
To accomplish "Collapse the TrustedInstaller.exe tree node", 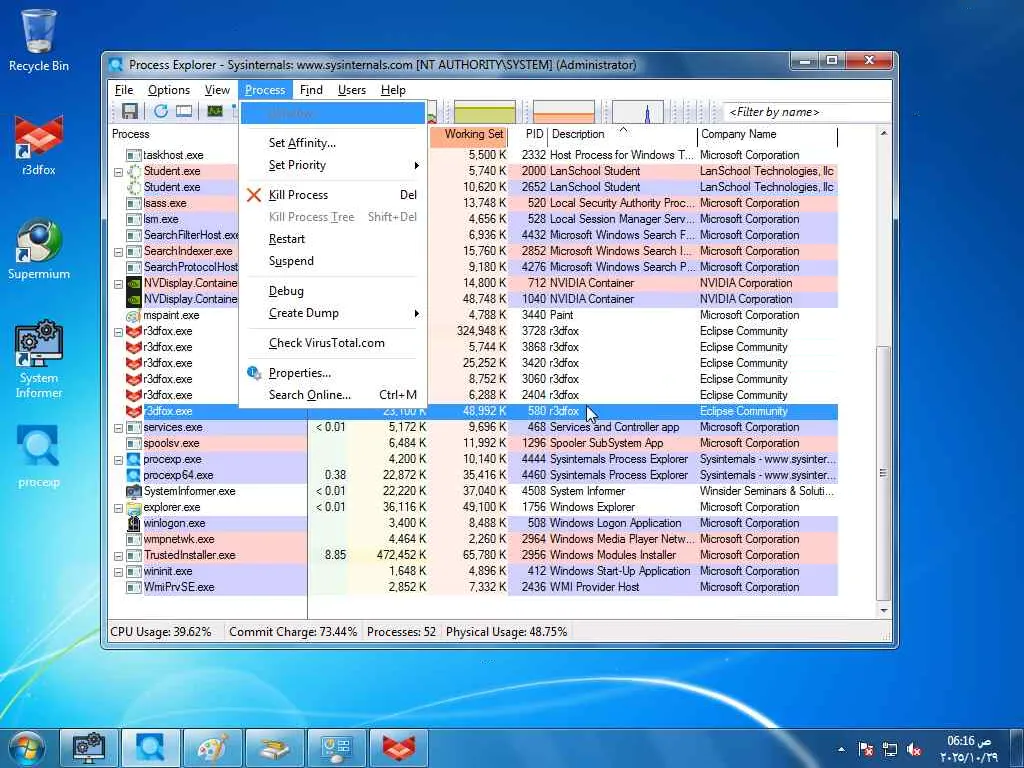I will (x=118, y=556).
